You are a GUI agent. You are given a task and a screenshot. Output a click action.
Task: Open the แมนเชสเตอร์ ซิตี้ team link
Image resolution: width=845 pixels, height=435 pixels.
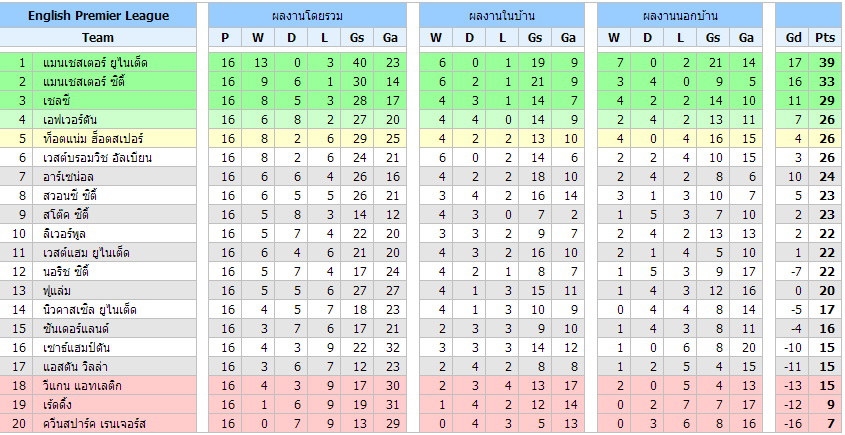click(88, 81)
